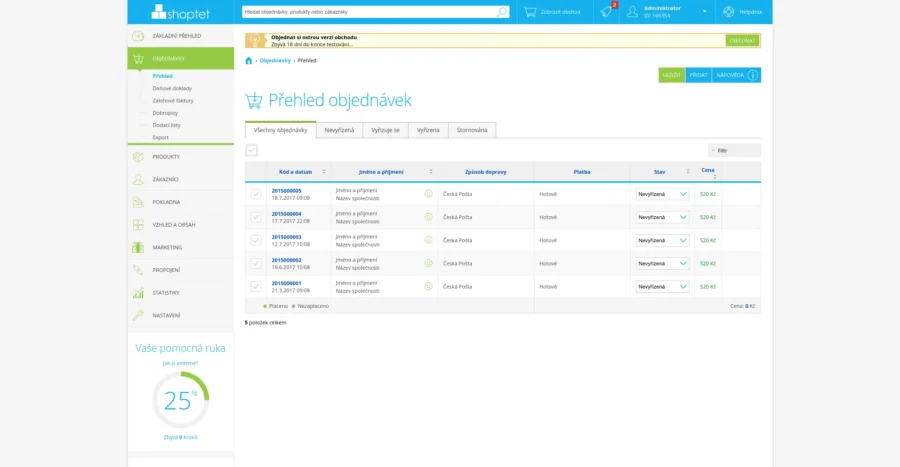
Task: Check the box for order 2015000002
Action: pyautogui.click(x=255, y=263)
